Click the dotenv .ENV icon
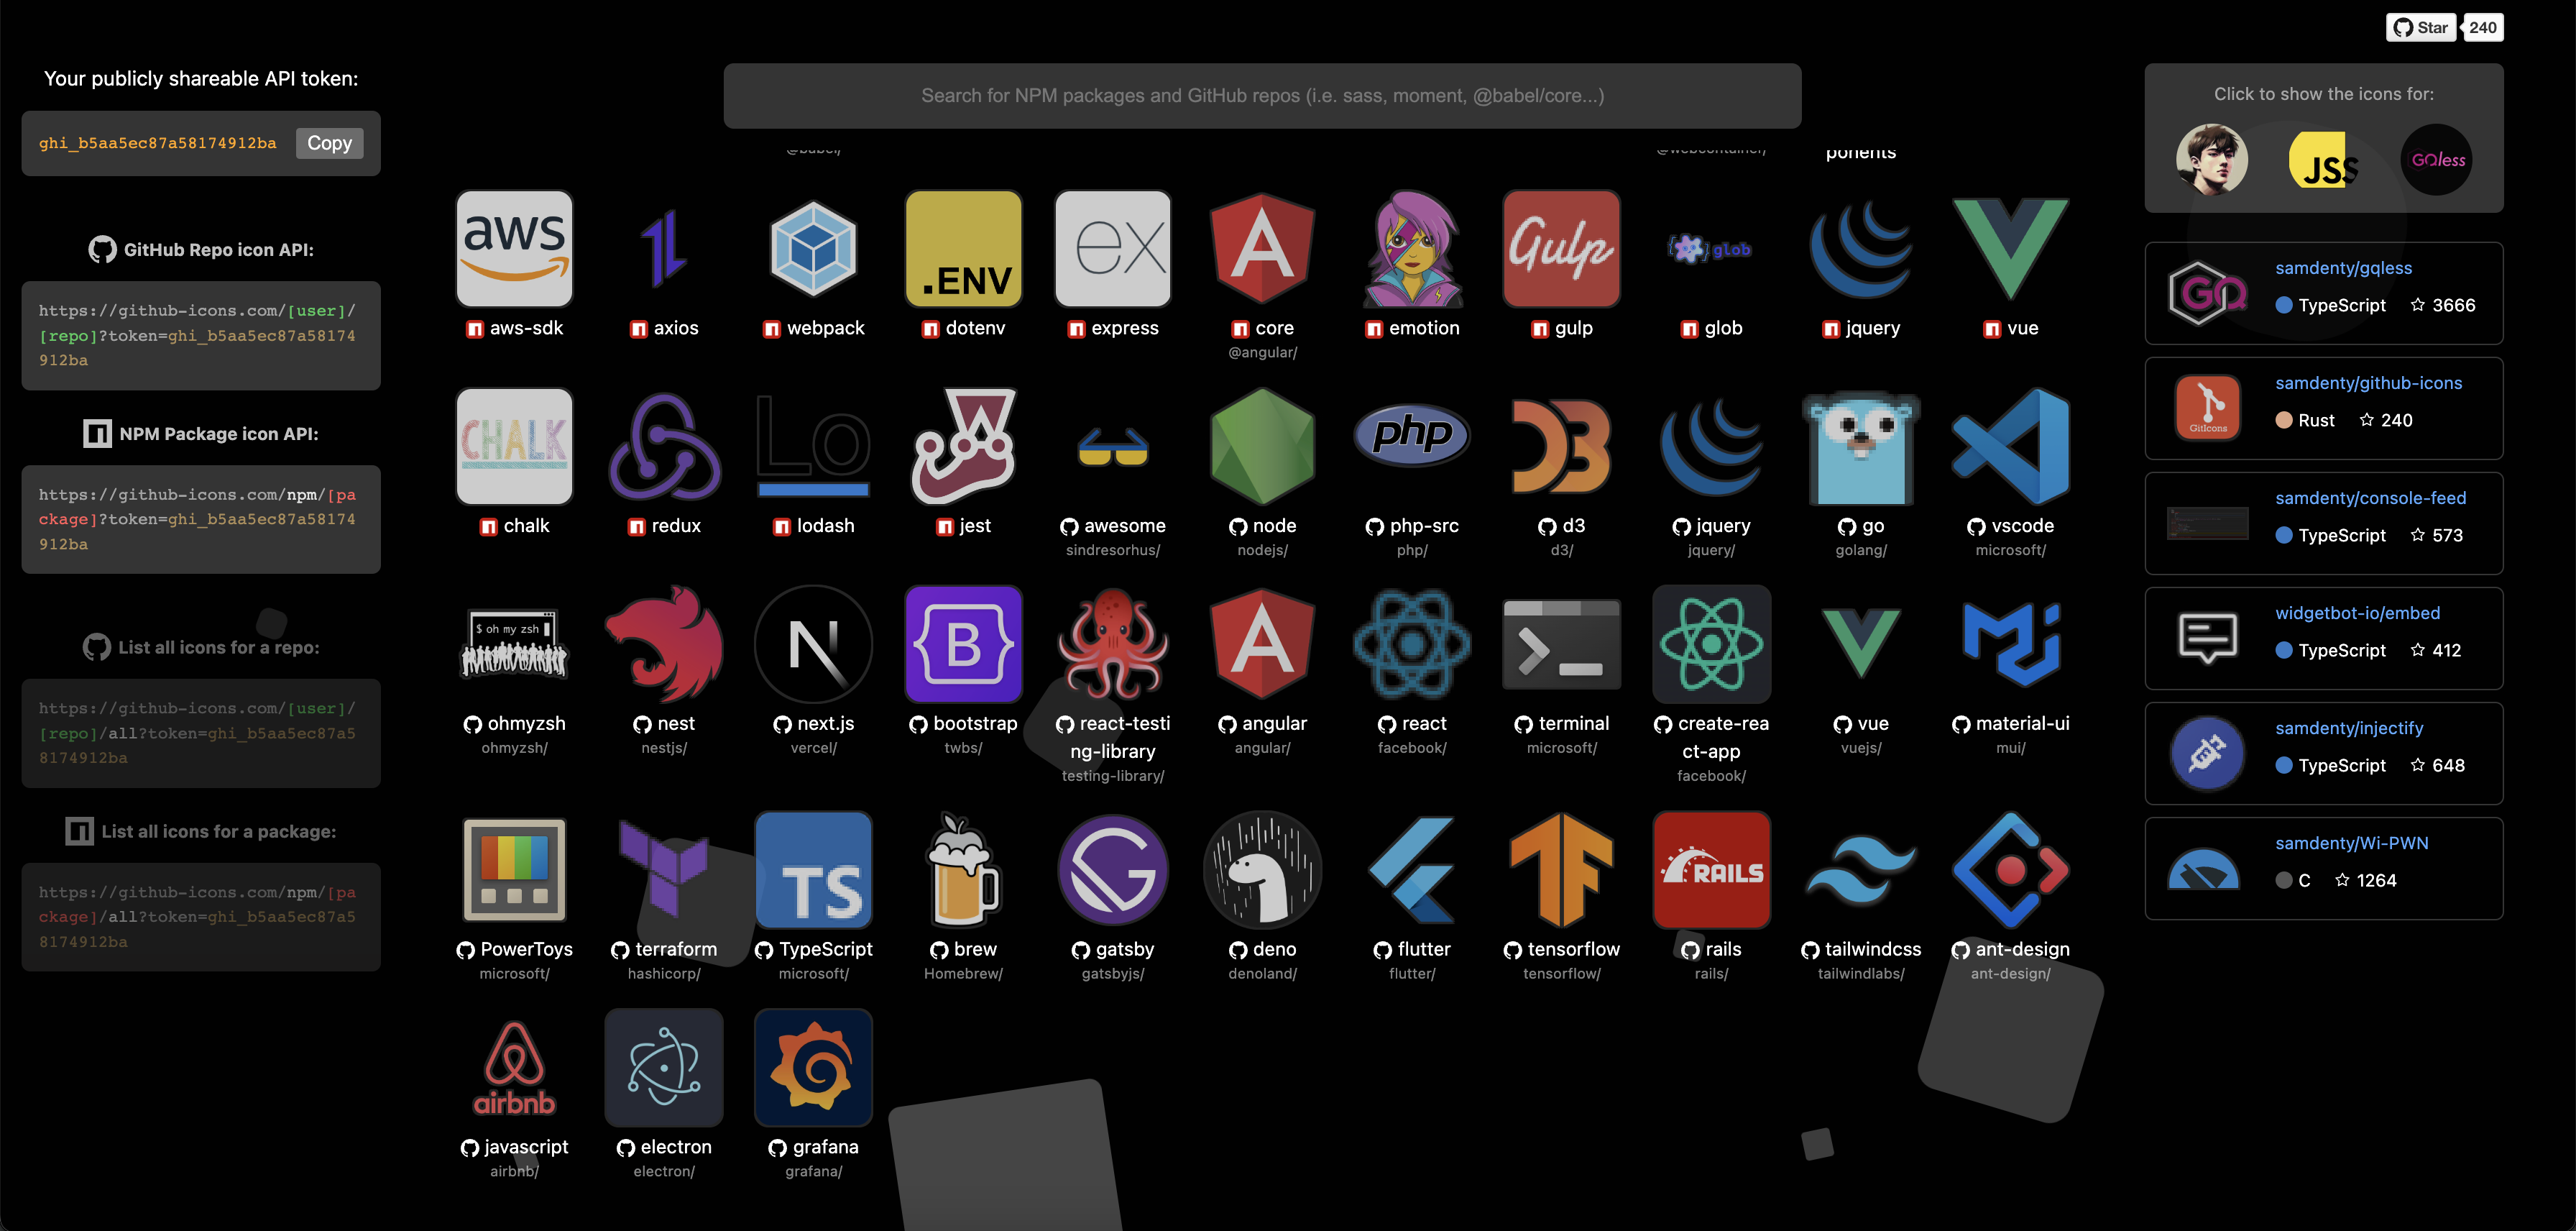The height and width of the screenshot is (1231, 2576). [x=963, y=248]
